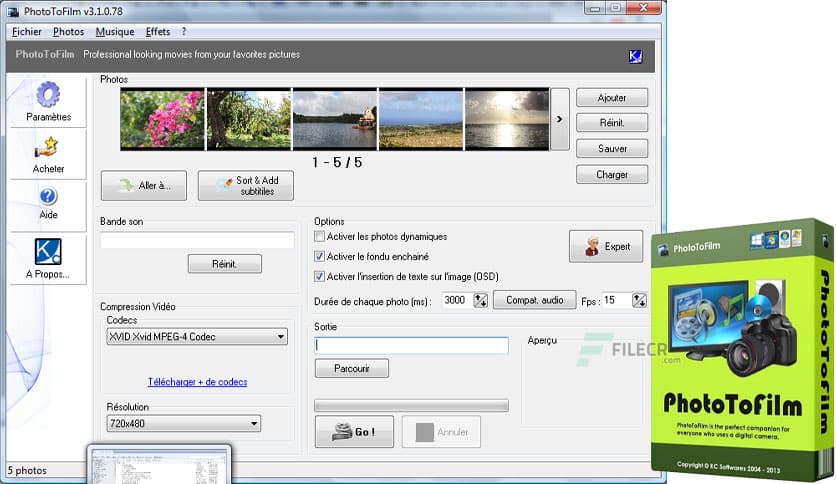
Task: Open Résolution dropdown 720x480
Action: click(x=183, y=424)
